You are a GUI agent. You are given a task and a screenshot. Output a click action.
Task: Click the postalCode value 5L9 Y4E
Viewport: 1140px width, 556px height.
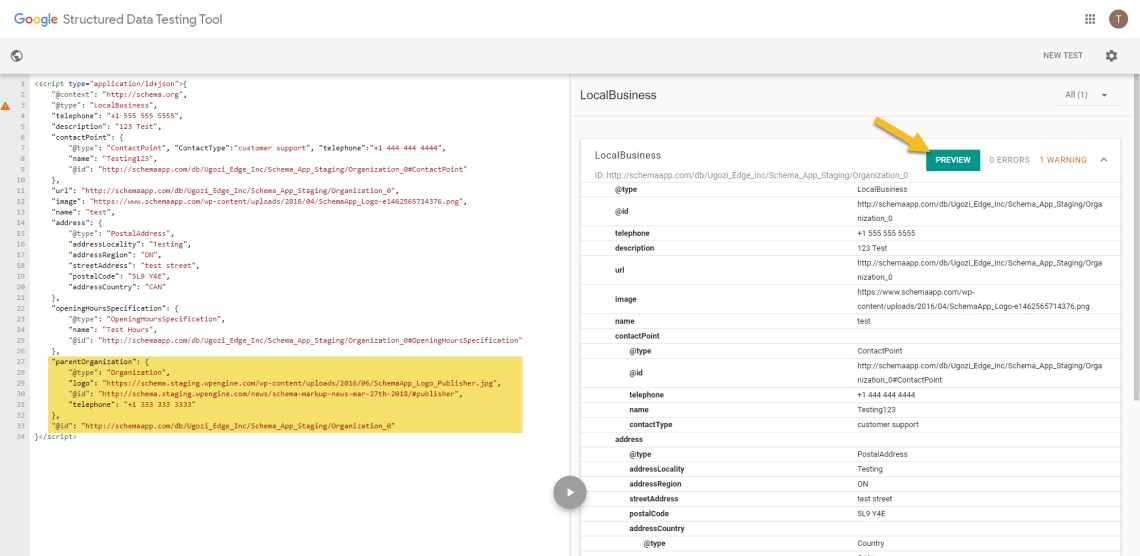871,513
